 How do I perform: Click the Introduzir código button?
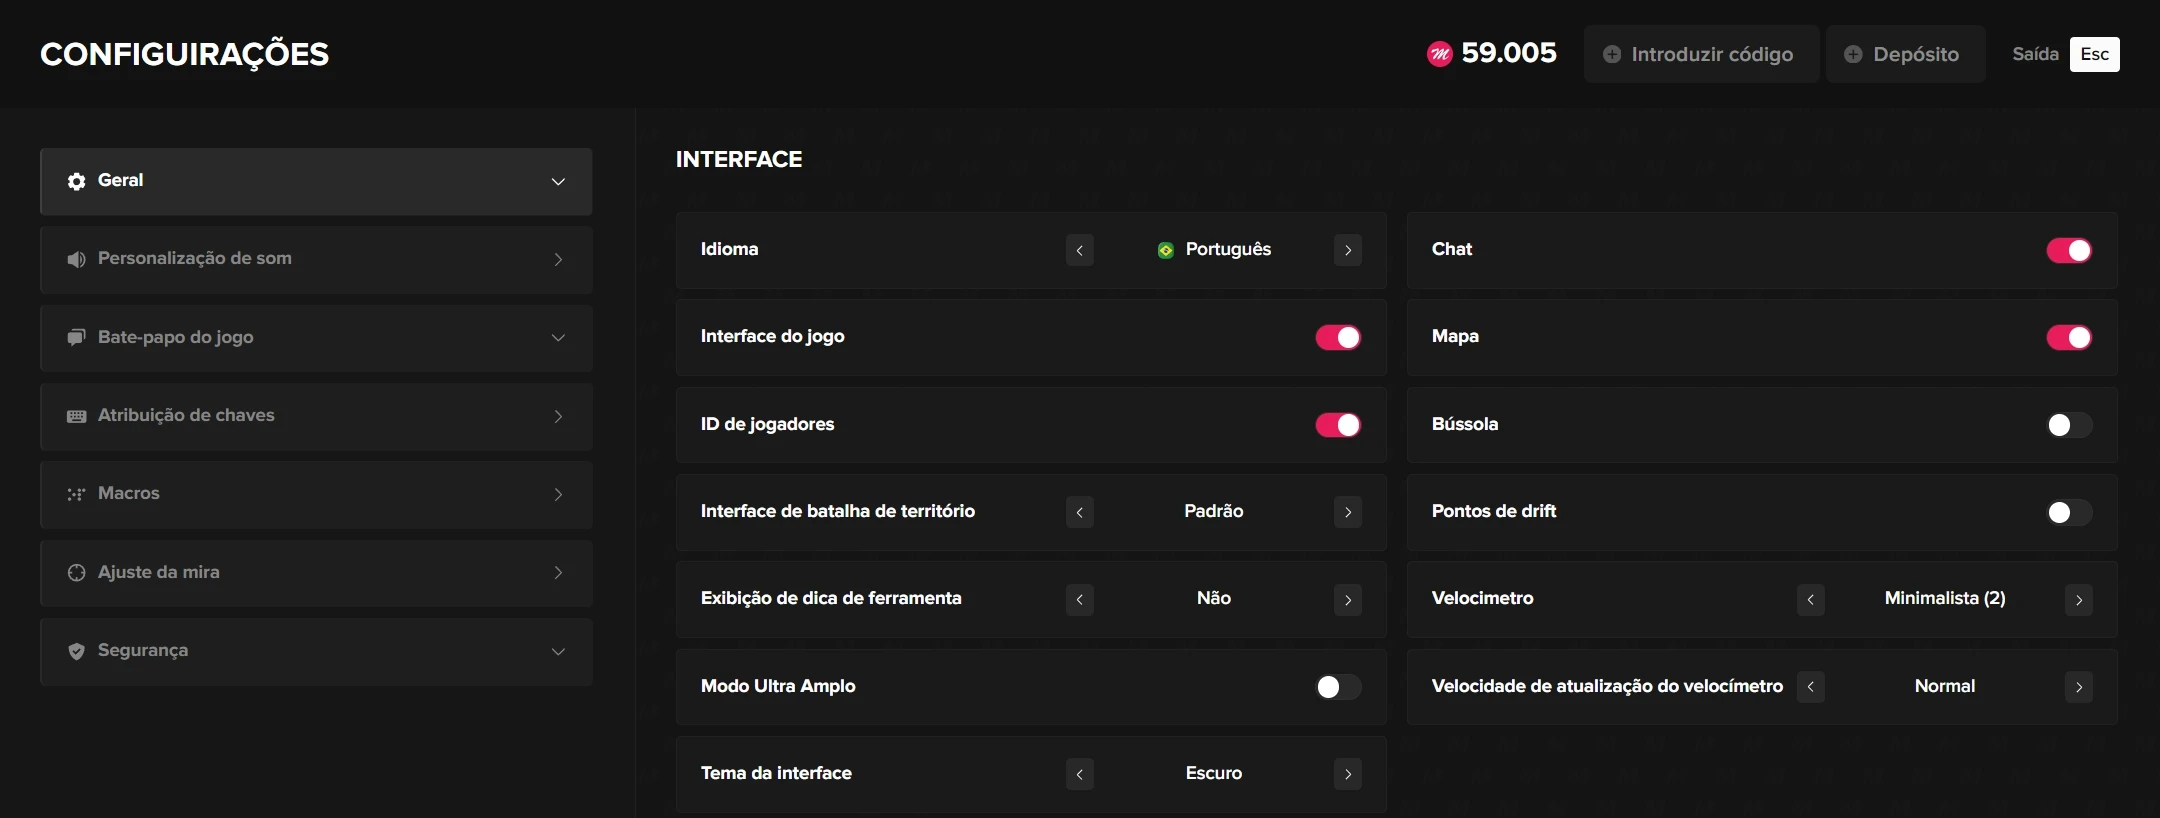(x=1700, y=54)
